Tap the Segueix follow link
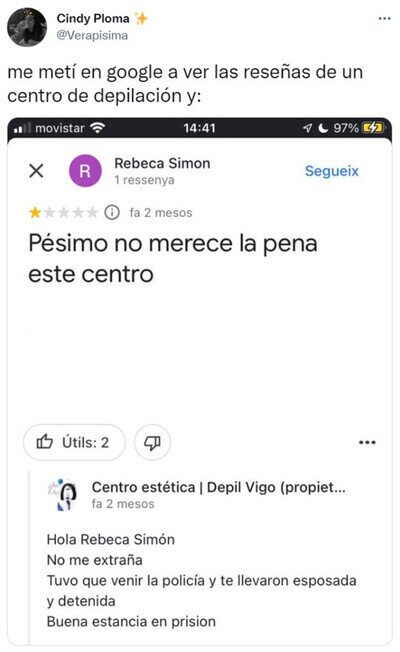Image resolution: width=400 pixels, height=652 pixels. [x=331, y=171]
